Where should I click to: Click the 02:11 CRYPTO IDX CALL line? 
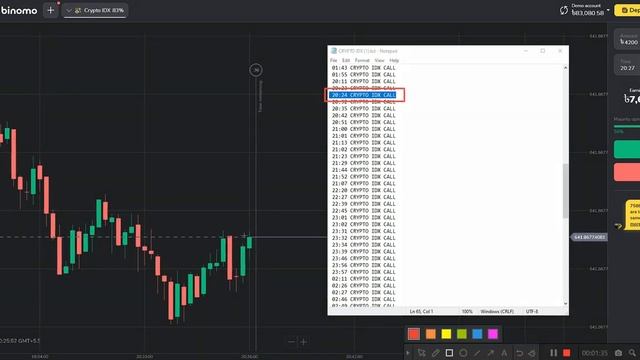364,279
